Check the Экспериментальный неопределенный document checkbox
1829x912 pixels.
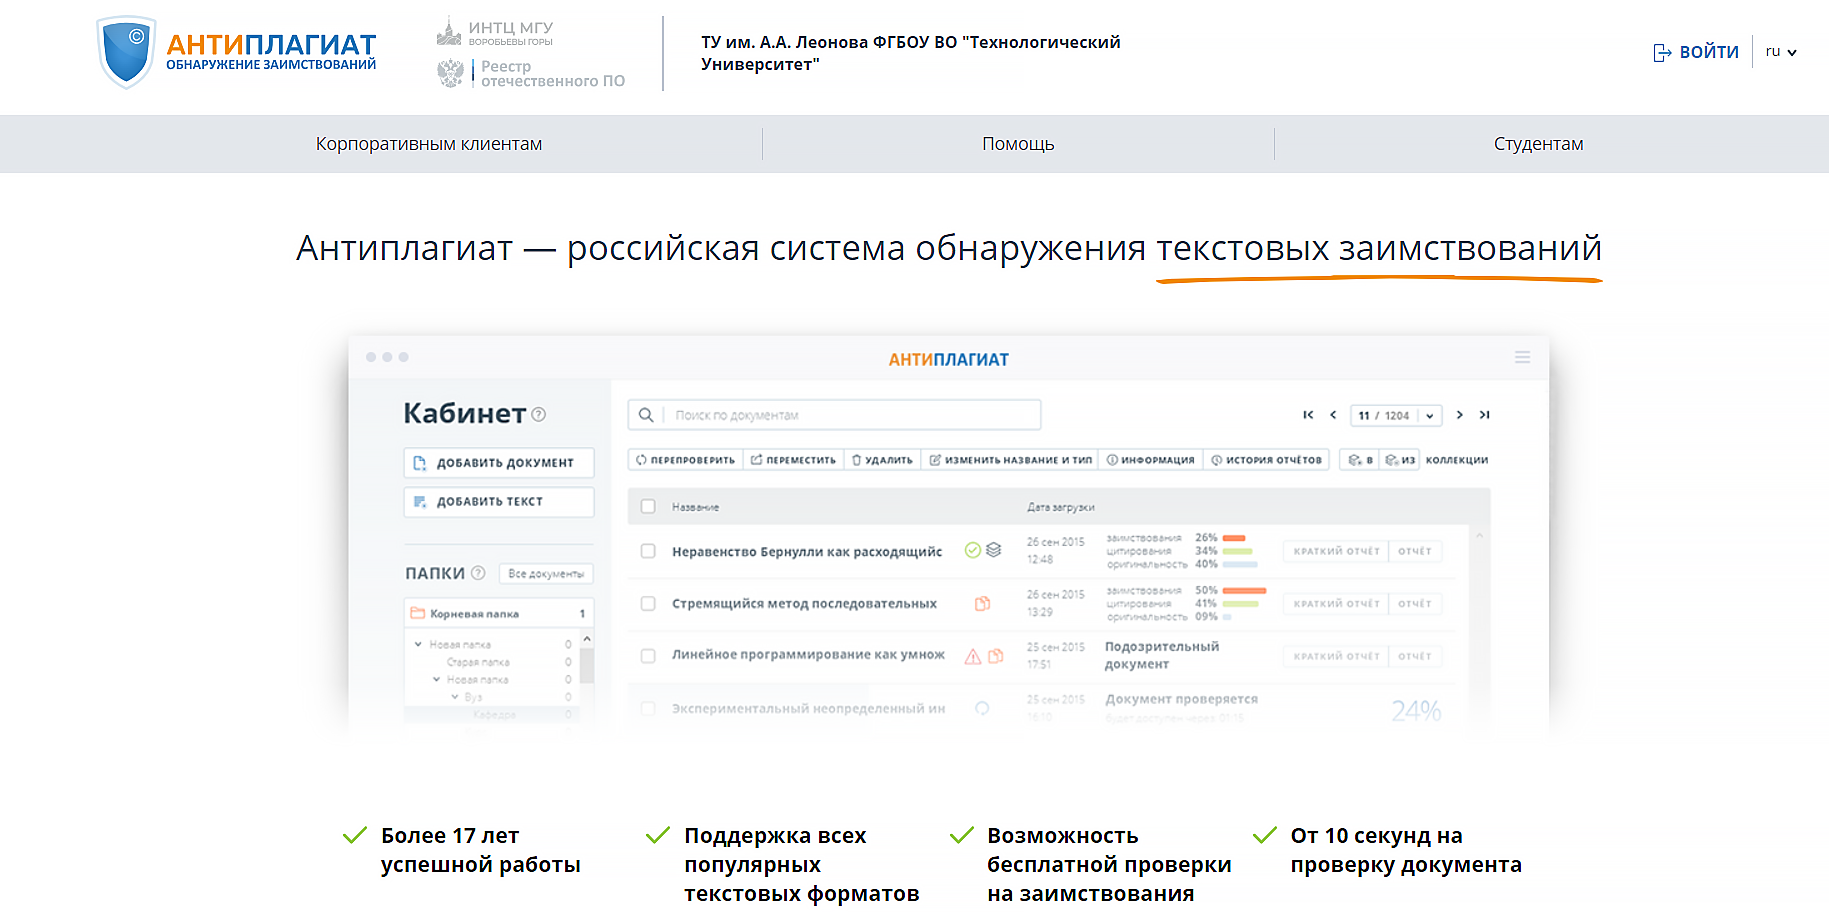[x=648, y=708]
